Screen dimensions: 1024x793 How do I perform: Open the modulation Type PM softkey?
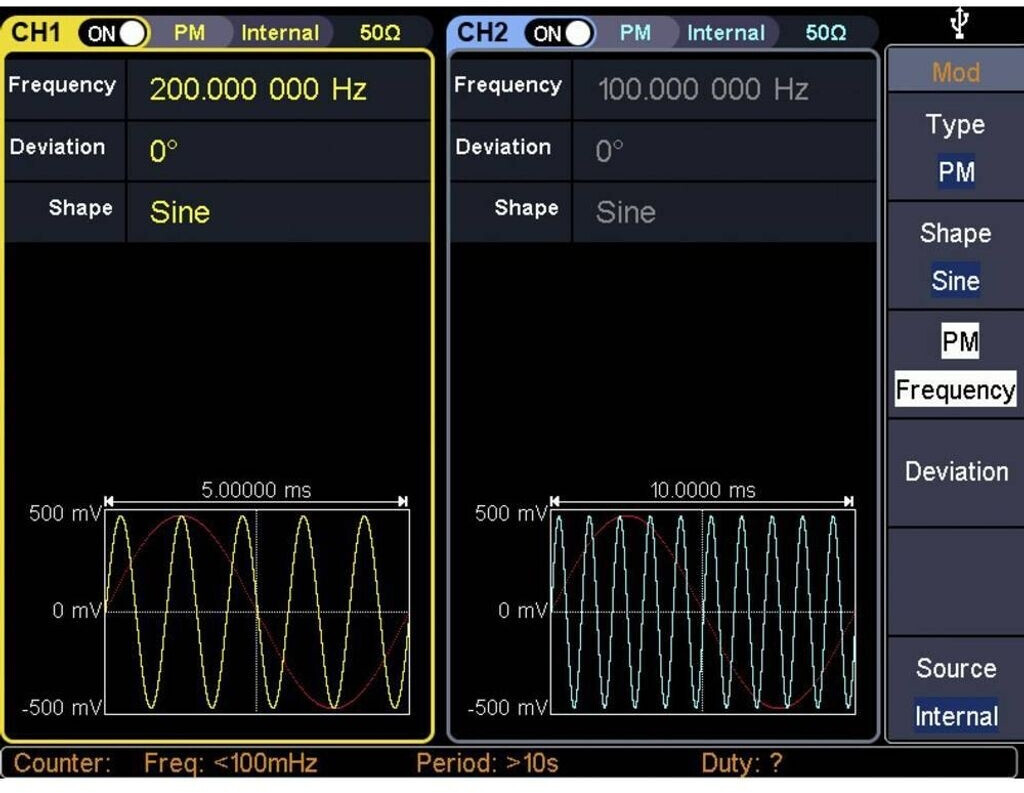(x=955, y=149)
